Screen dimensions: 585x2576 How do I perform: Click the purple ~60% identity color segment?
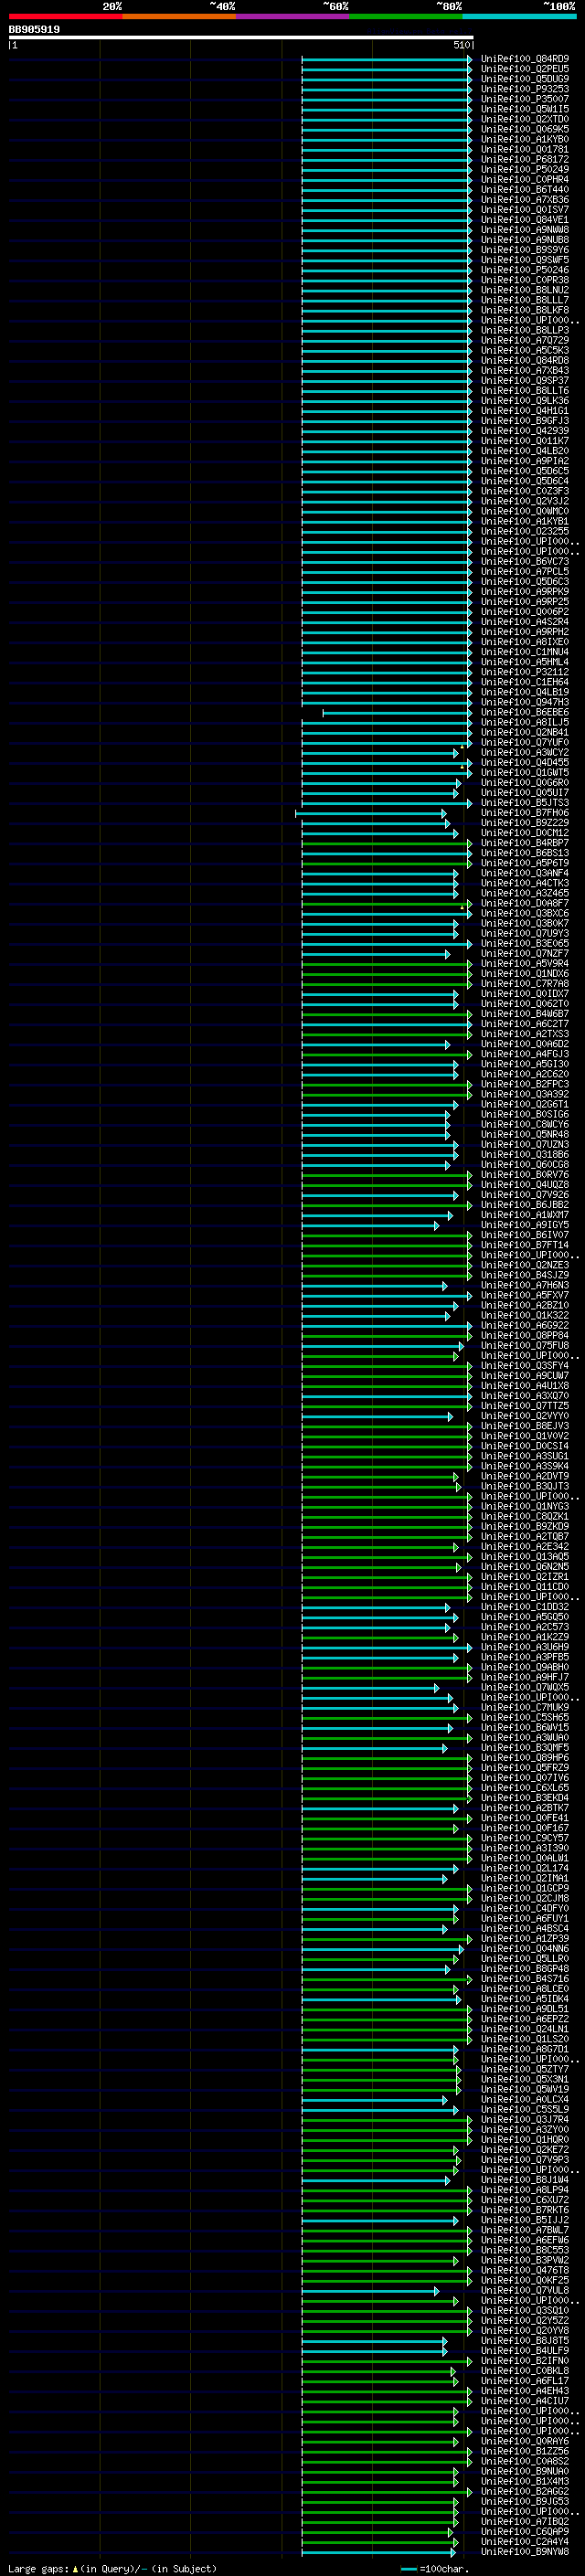[293, 16]
